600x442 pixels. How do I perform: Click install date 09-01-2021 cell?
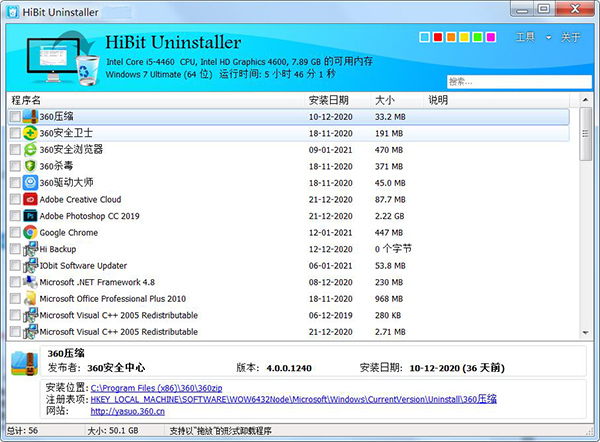click(x=331, y=150)
